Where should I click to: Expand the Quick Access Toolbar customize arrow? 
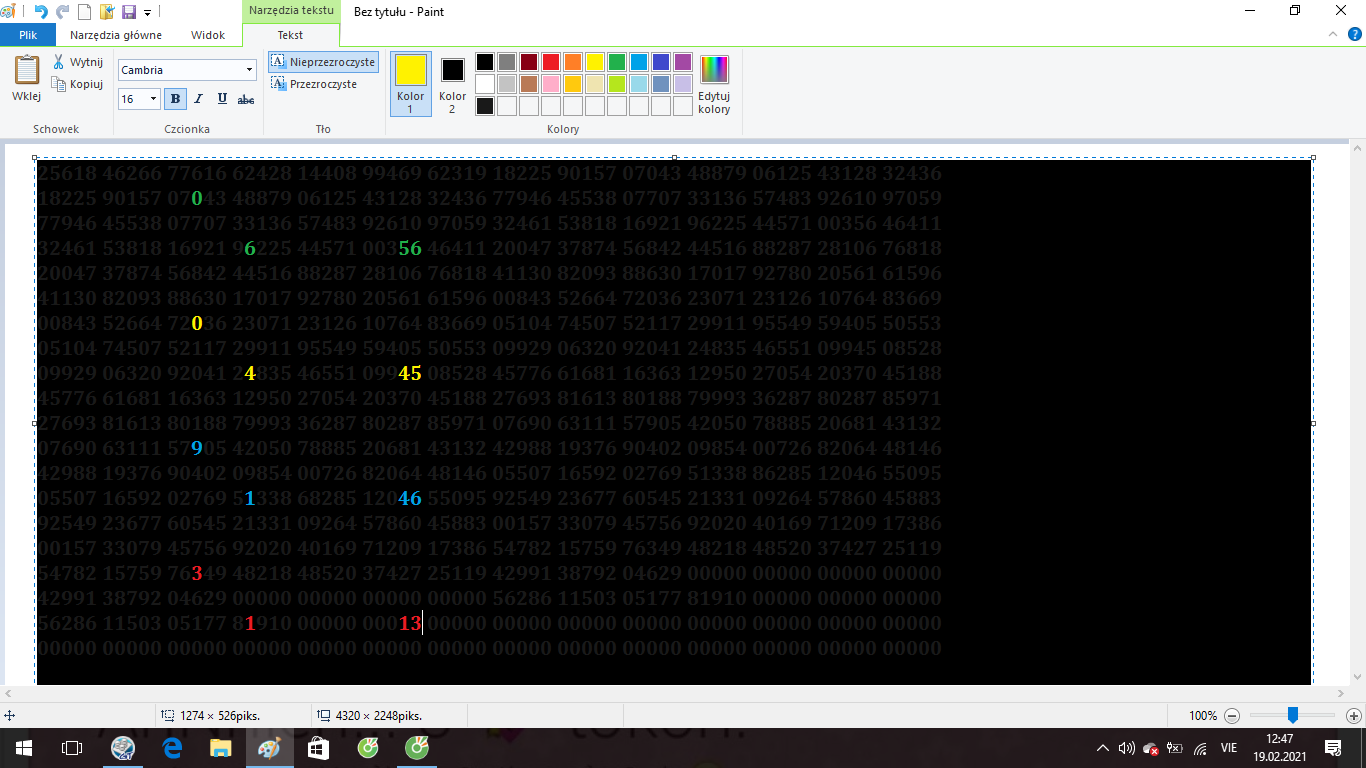pyautogui.click(x=148, y=13)
